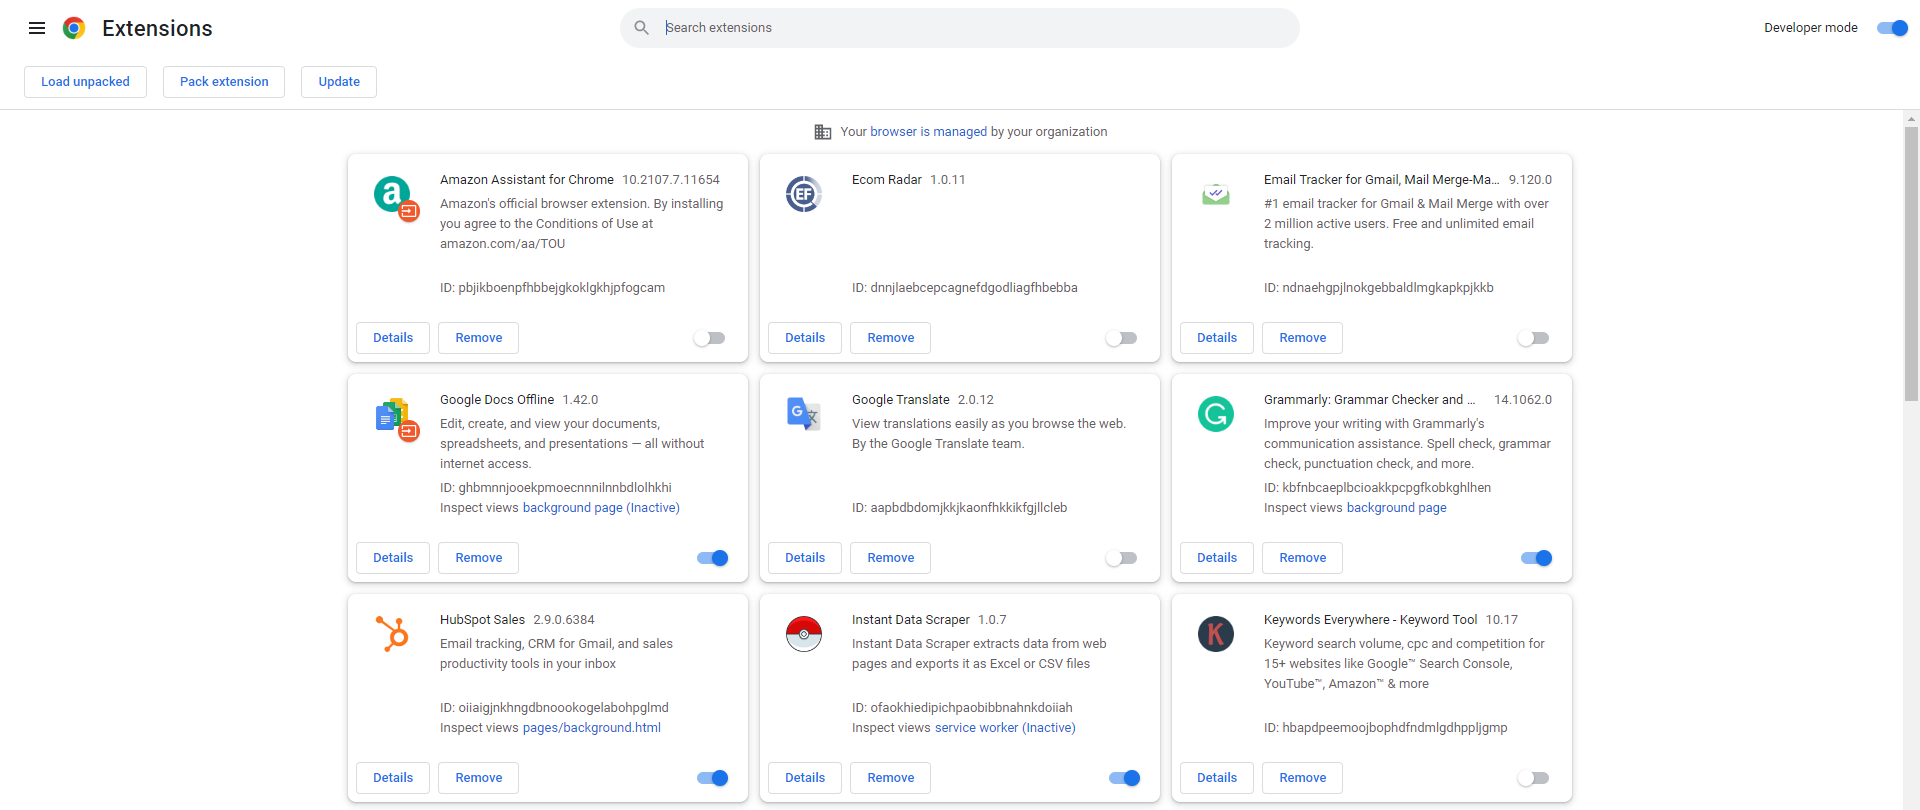Click the Amazon Assistant extension icon

coord(395,197)
